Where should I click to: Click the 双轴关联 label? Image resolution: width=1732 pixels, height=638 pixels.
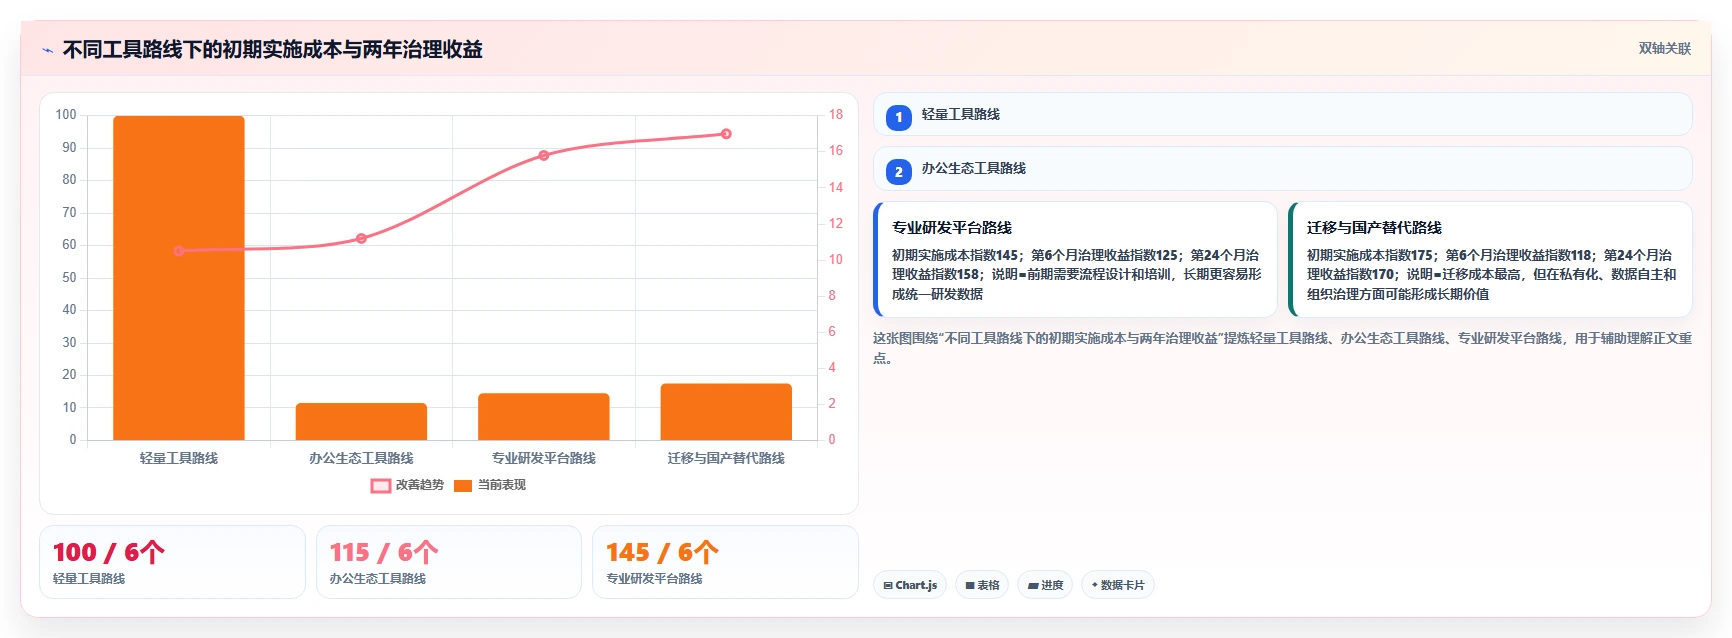1664,48
